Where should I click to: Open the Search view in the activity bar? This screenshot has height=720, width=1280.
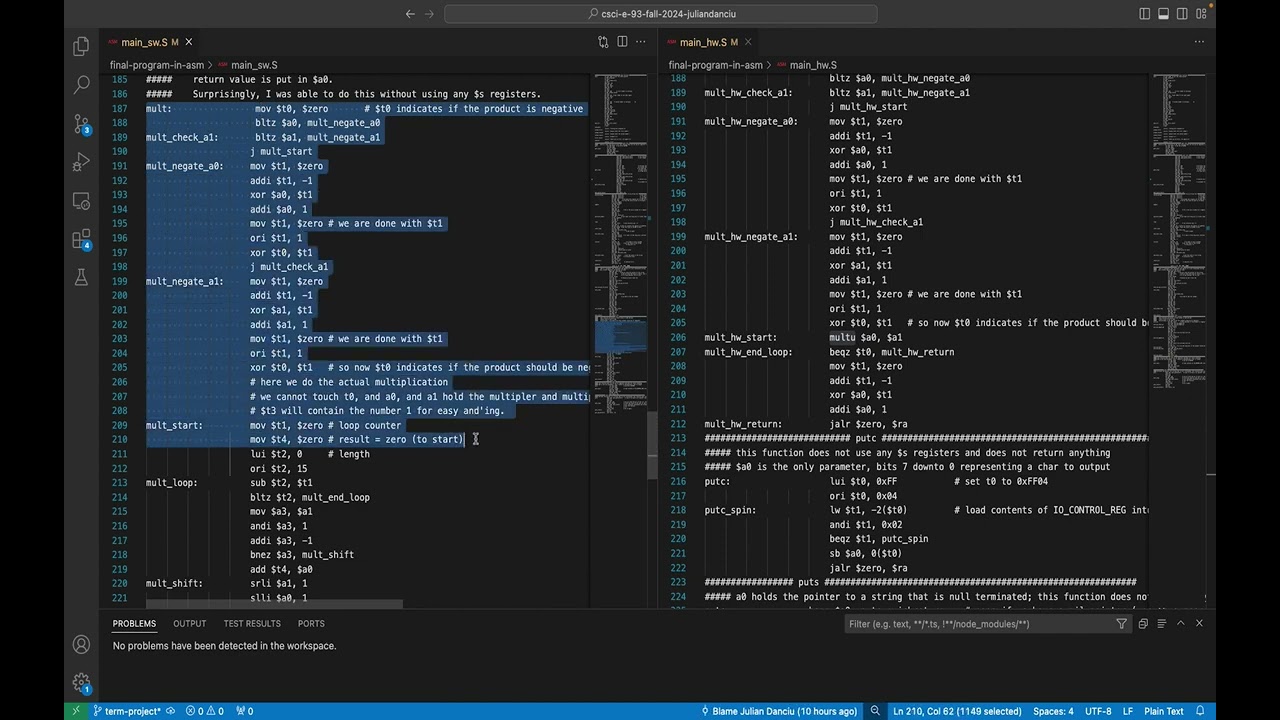click(x=82, y=86)
